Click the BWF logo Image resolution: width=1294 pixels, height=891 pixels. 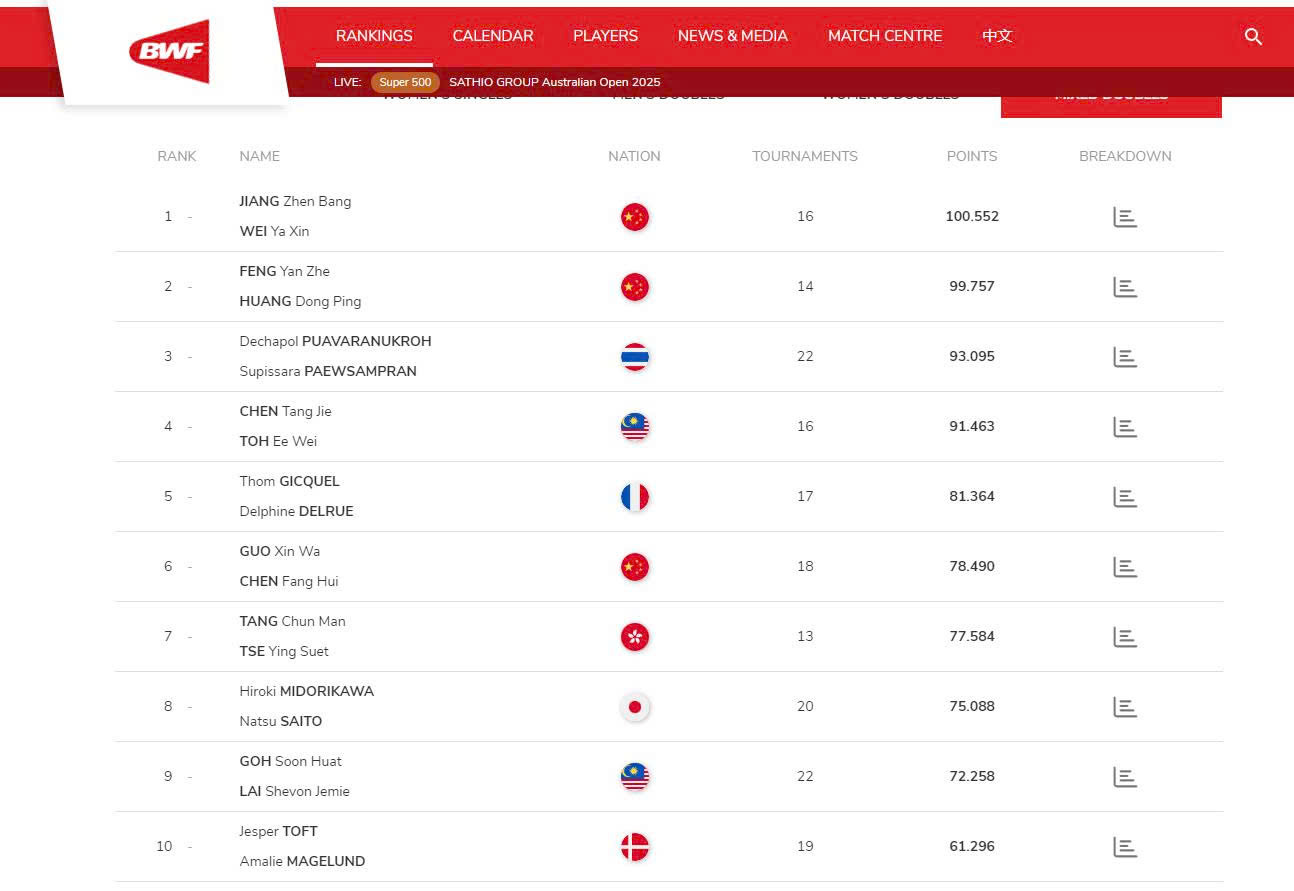coord(169,51)
